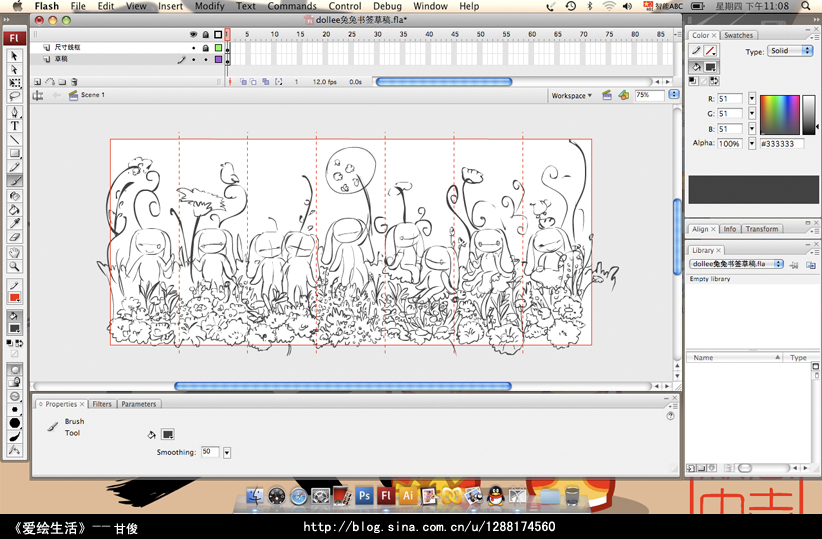Open the B value slider arrow
The width and height of the screenshot is (822, 539).
[752, 128]
